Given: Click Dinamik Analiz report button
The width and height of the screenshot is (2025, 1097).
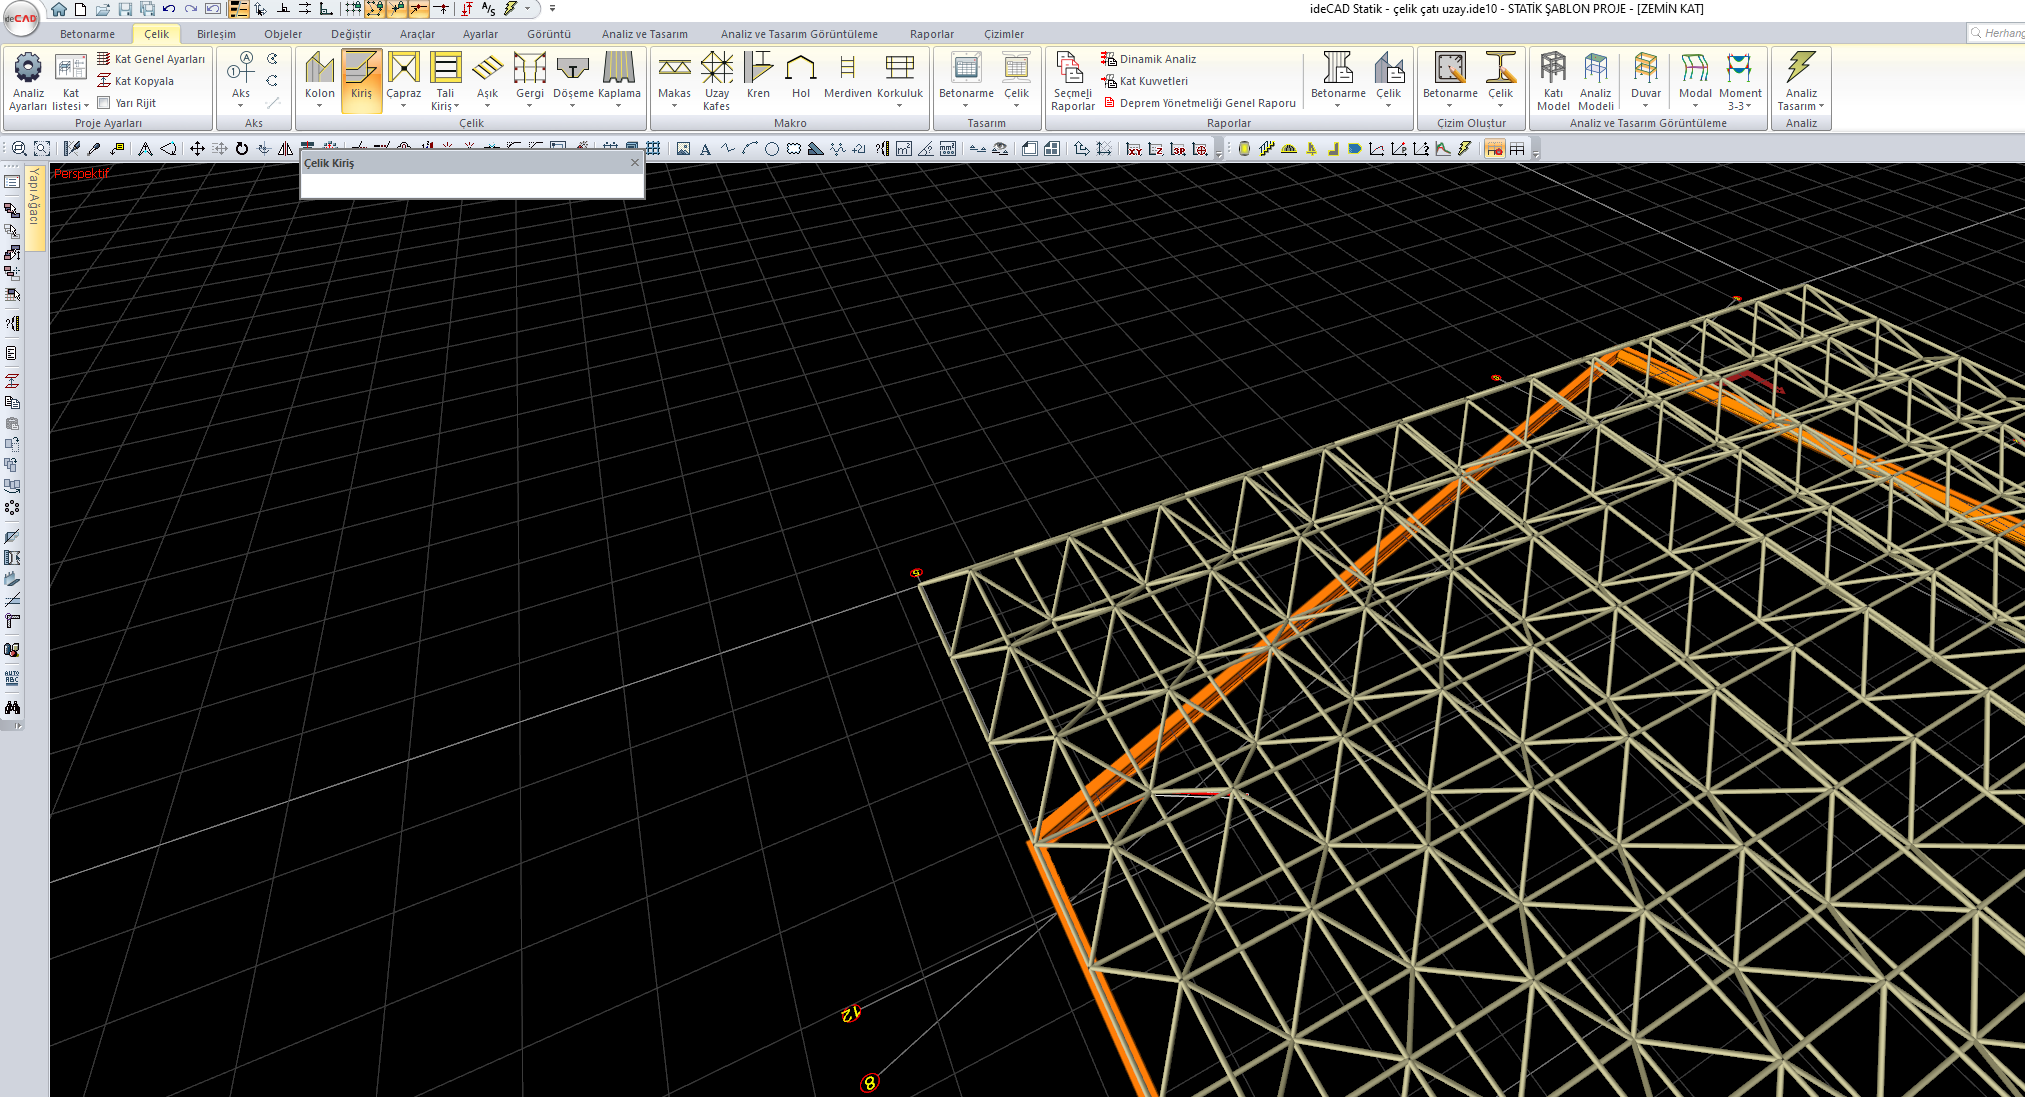Looking at the screenshot, I should click(x=1148, y=59).
